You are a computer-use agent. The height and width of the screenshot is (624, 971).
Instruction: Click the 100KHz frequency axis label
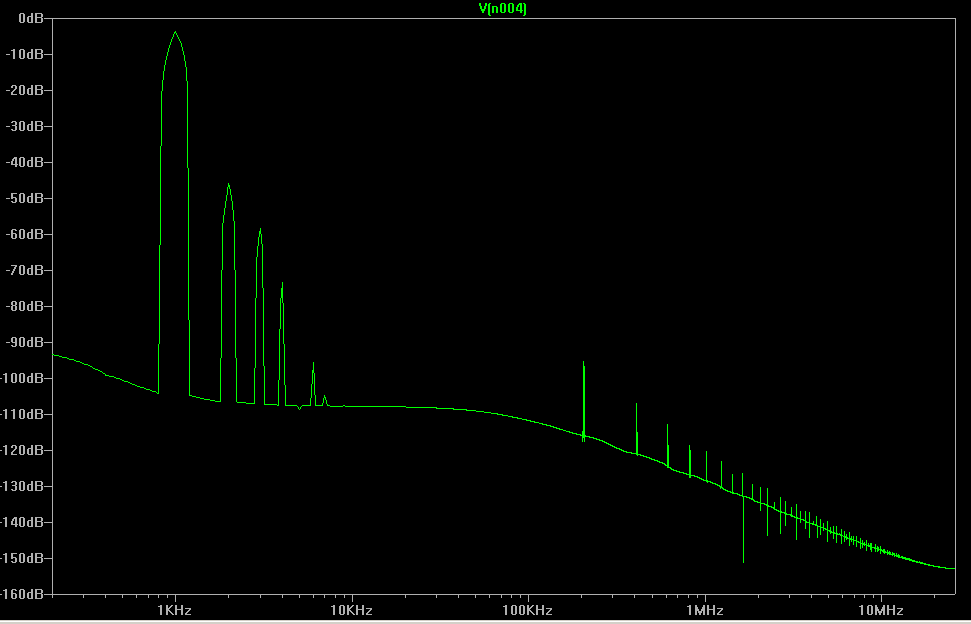(x=528, y=610)
